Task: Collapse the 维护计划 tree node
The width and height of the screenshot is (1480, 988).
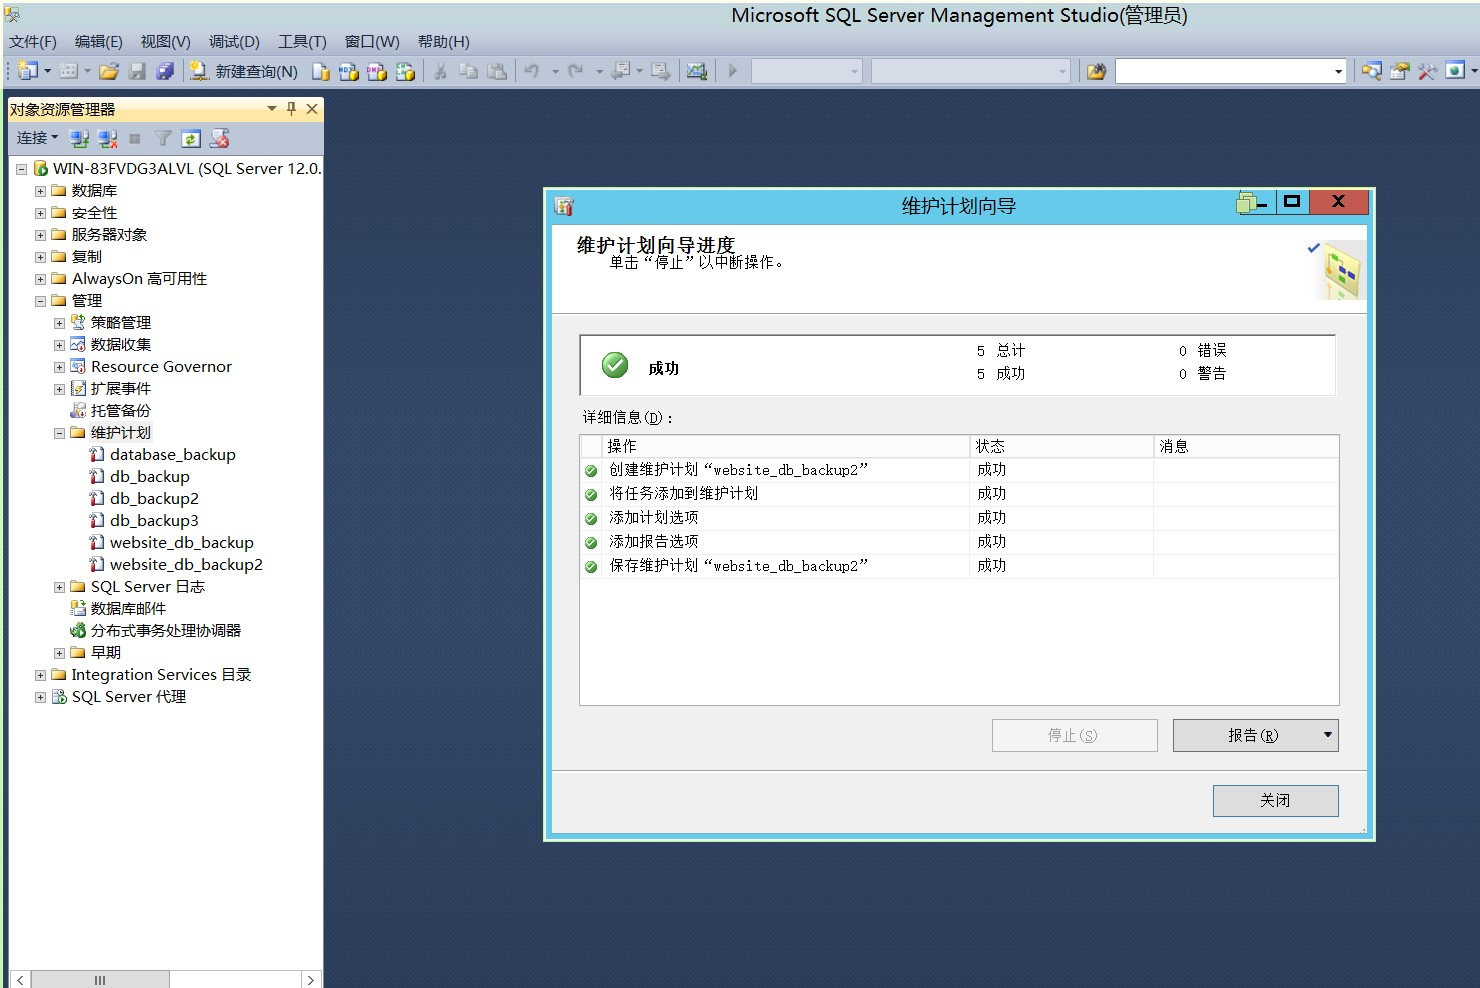Action: (58, 432)
